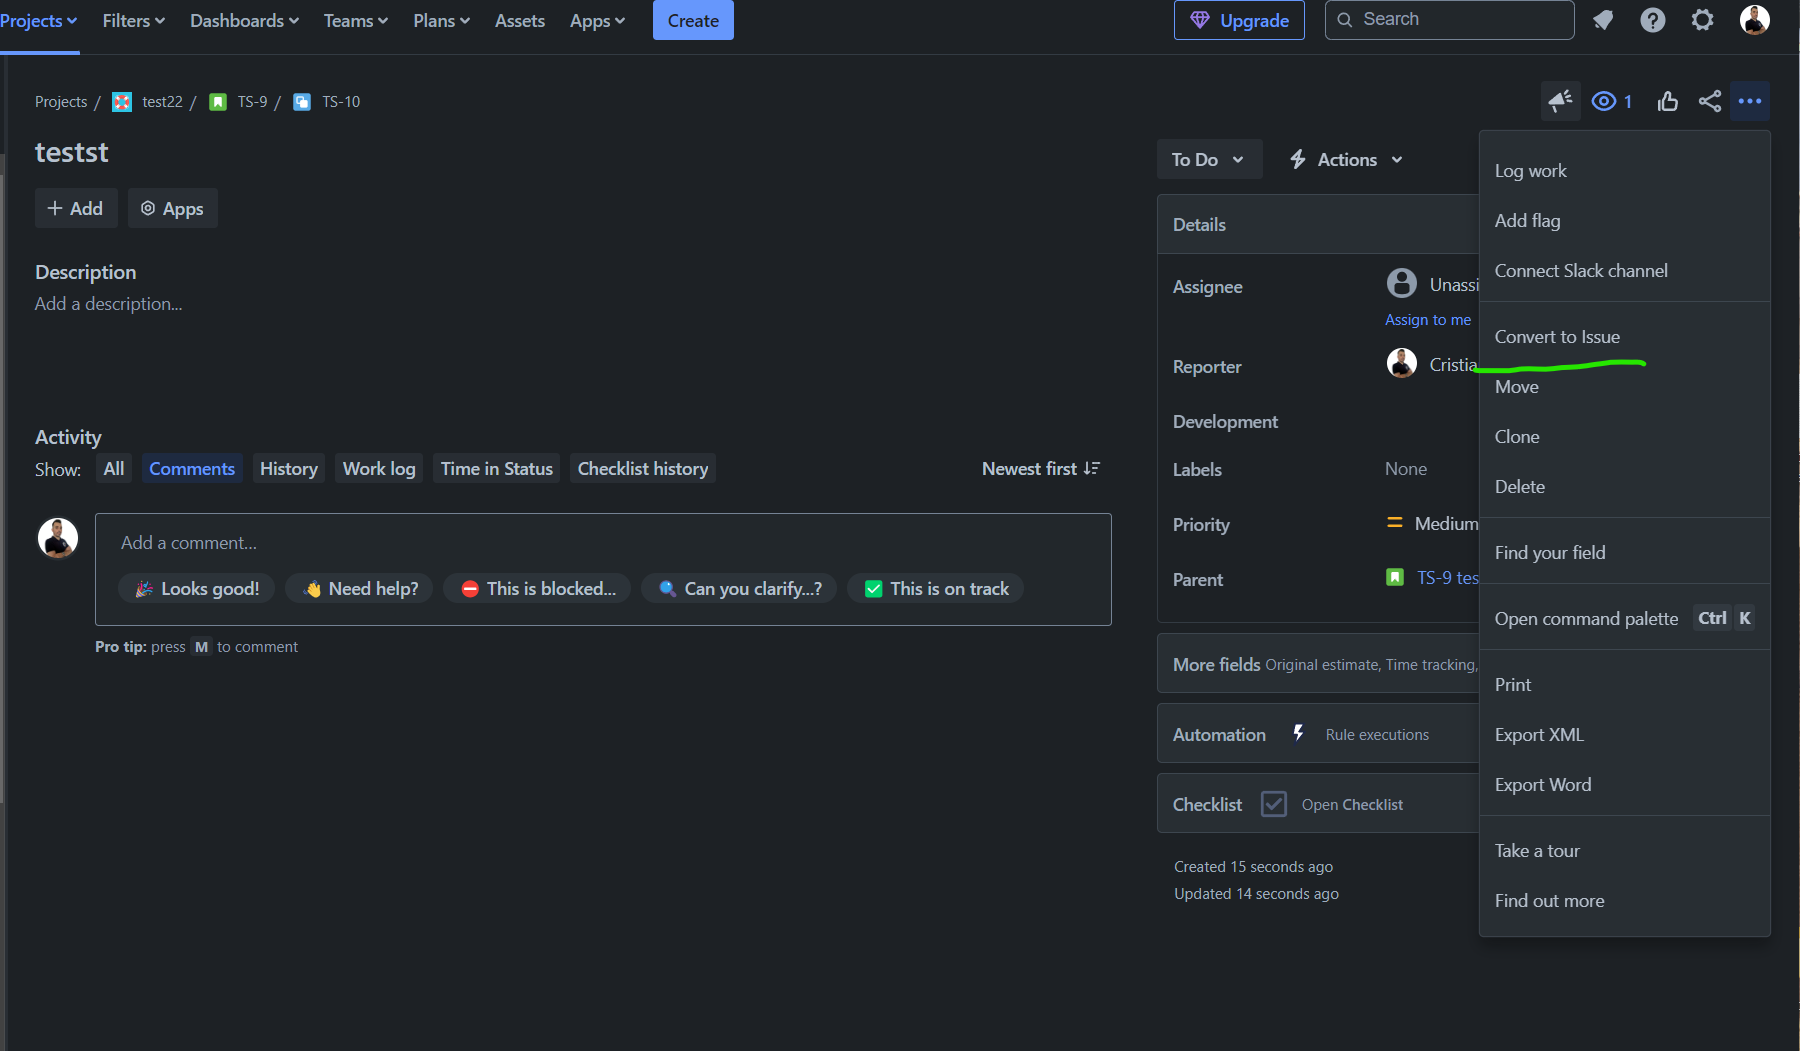Image resolution: width=1800 pixels, height=1051 pixels.
Task: Open the Projects menu dropdown
Action: click(x=38, y=20)
